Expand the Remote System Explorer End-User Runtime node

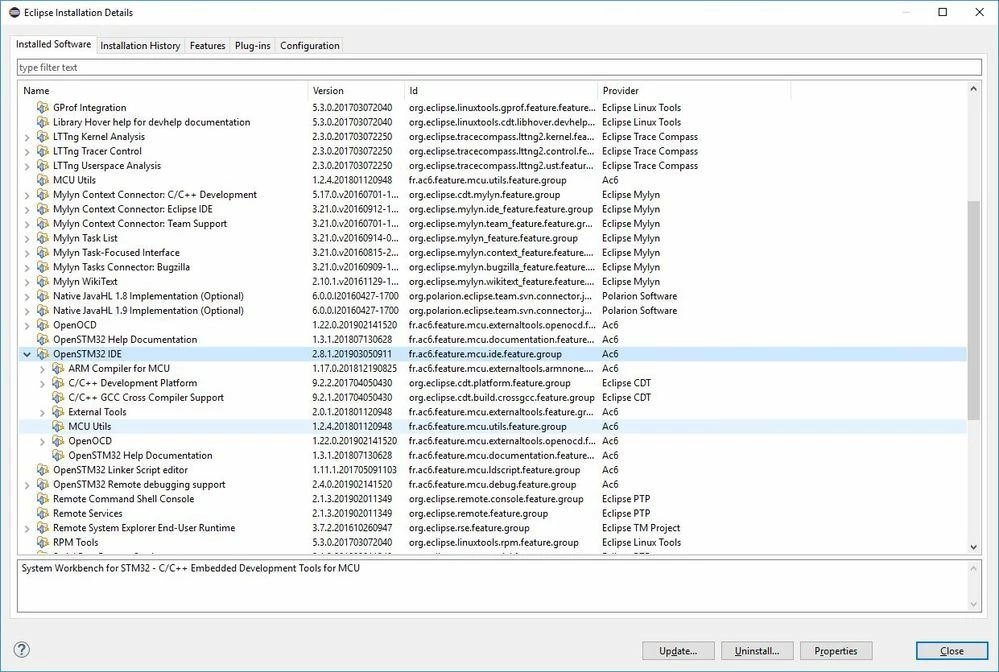click(x=27, y=529)
